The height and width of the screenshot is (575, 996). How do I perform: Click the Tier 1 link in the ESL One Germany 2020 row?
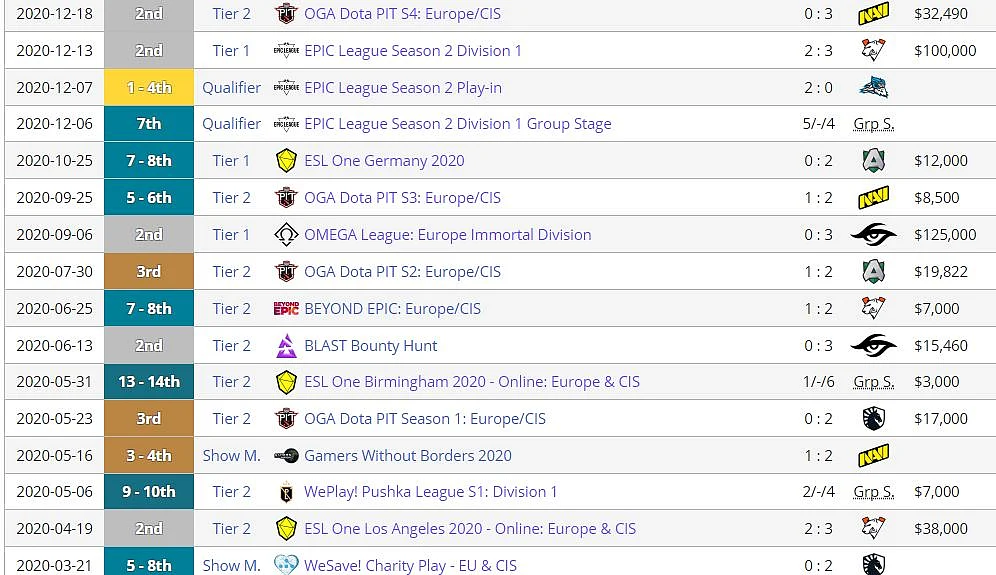pos(231,161)
